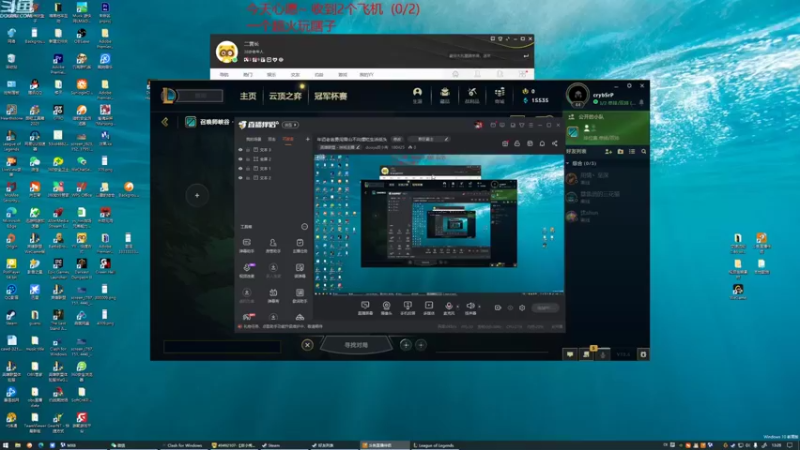The image size is (800, 450).
Task: Open the dropdown pill beside streaming app logo
Action: coord(290,125)
